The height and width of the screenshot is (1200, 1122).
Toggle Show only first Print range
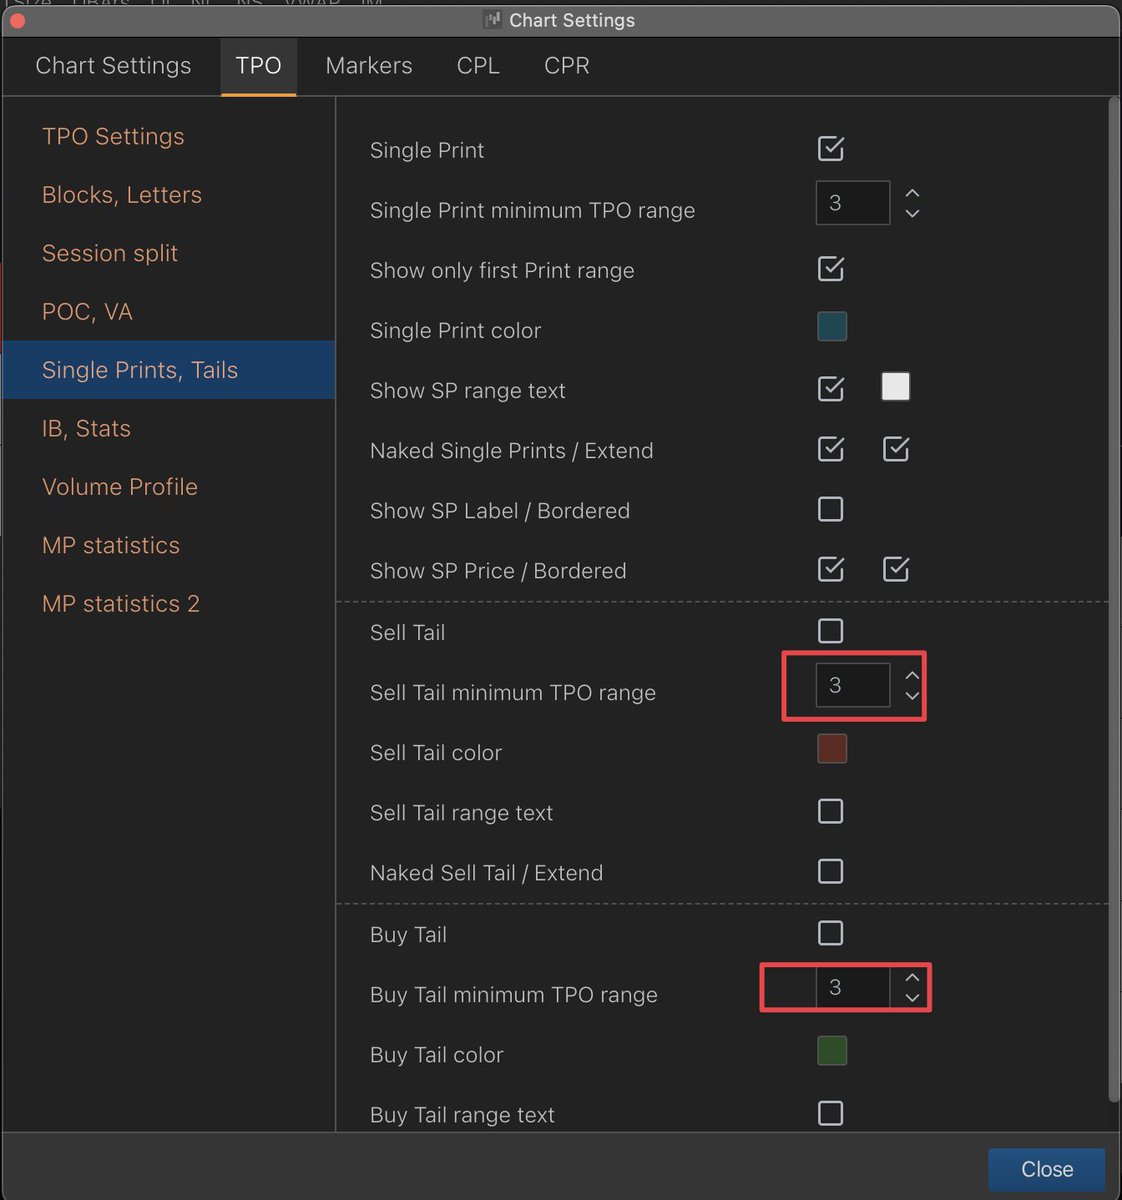(x=831, y=269)
